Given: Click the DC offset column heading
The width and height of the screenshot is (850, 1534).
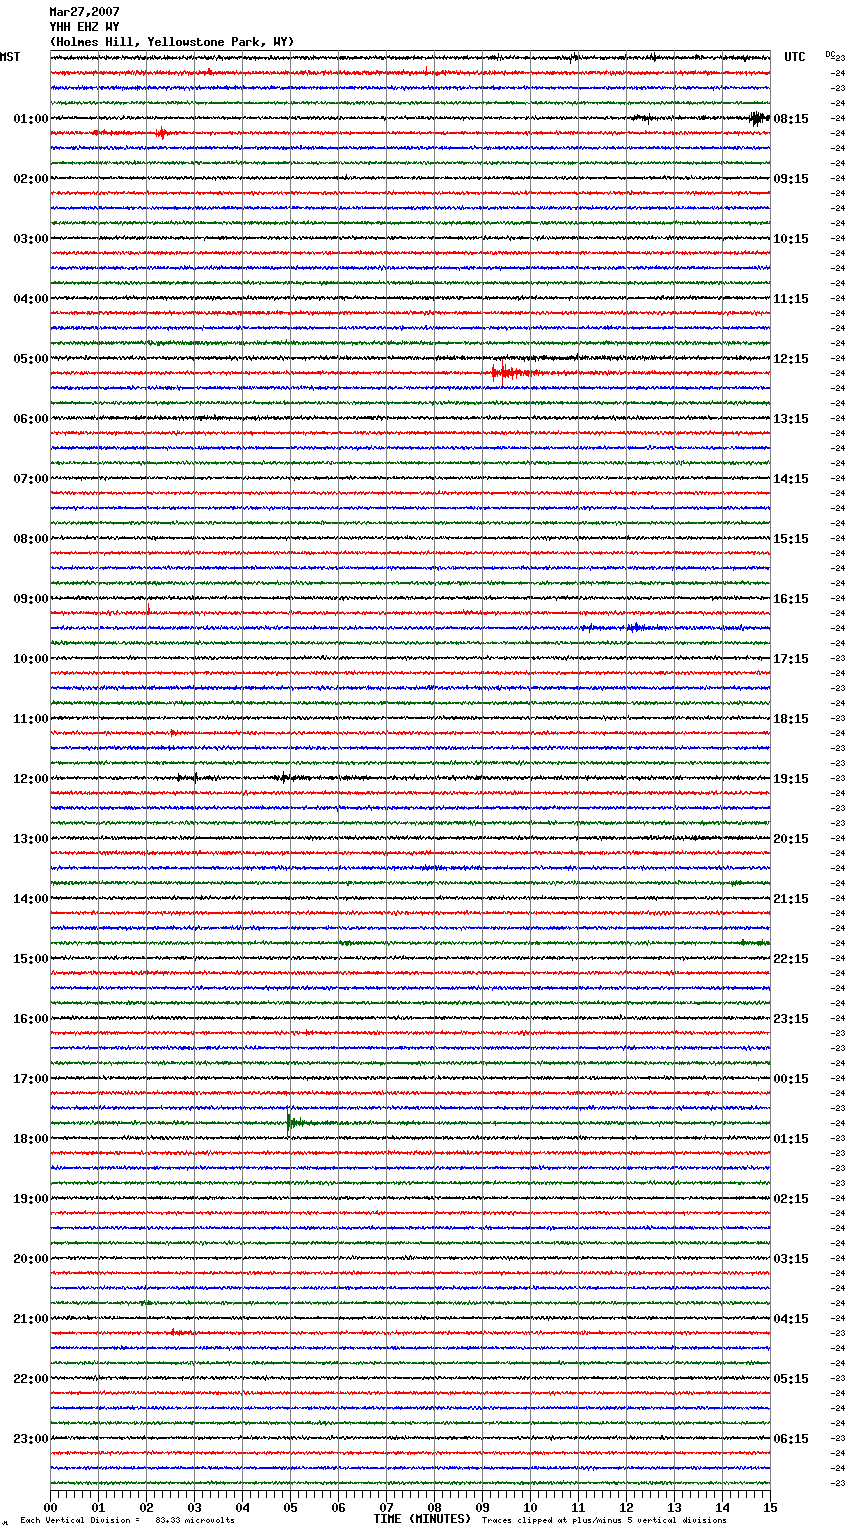Looking at the screenshot, I should click(x=830, y=55).
